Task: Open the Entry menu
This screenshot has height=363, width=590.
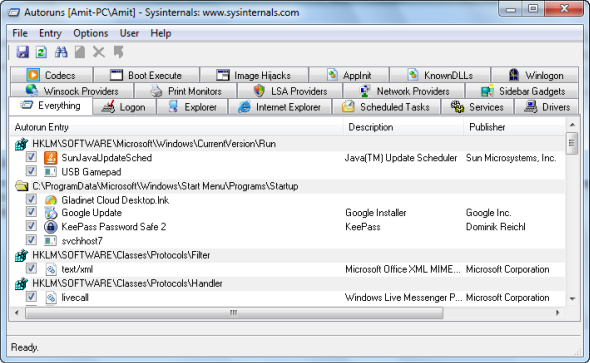Action: (x=50, y=33)
